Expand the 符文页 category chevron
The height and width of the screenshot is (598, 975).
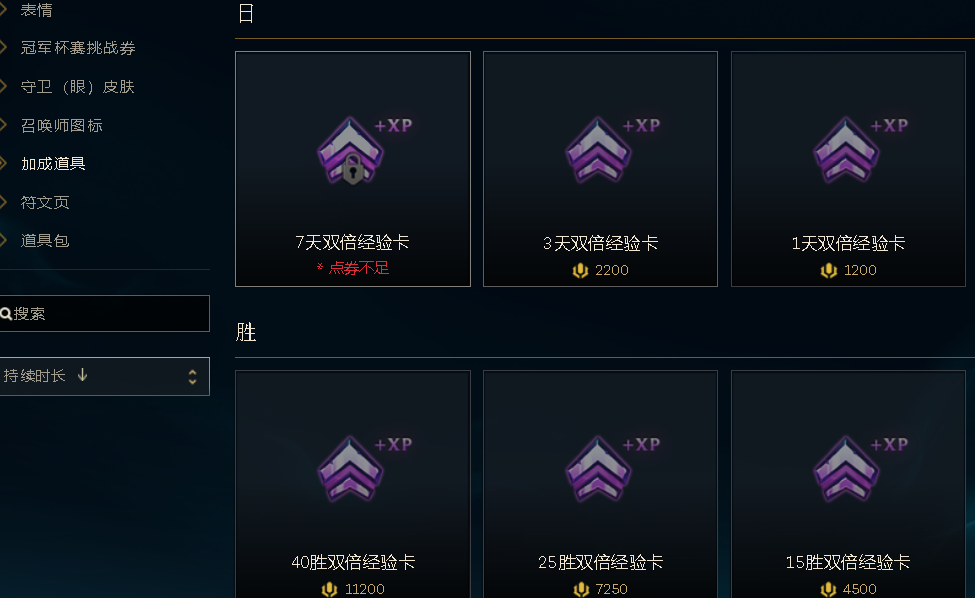[x=3, y=202]
